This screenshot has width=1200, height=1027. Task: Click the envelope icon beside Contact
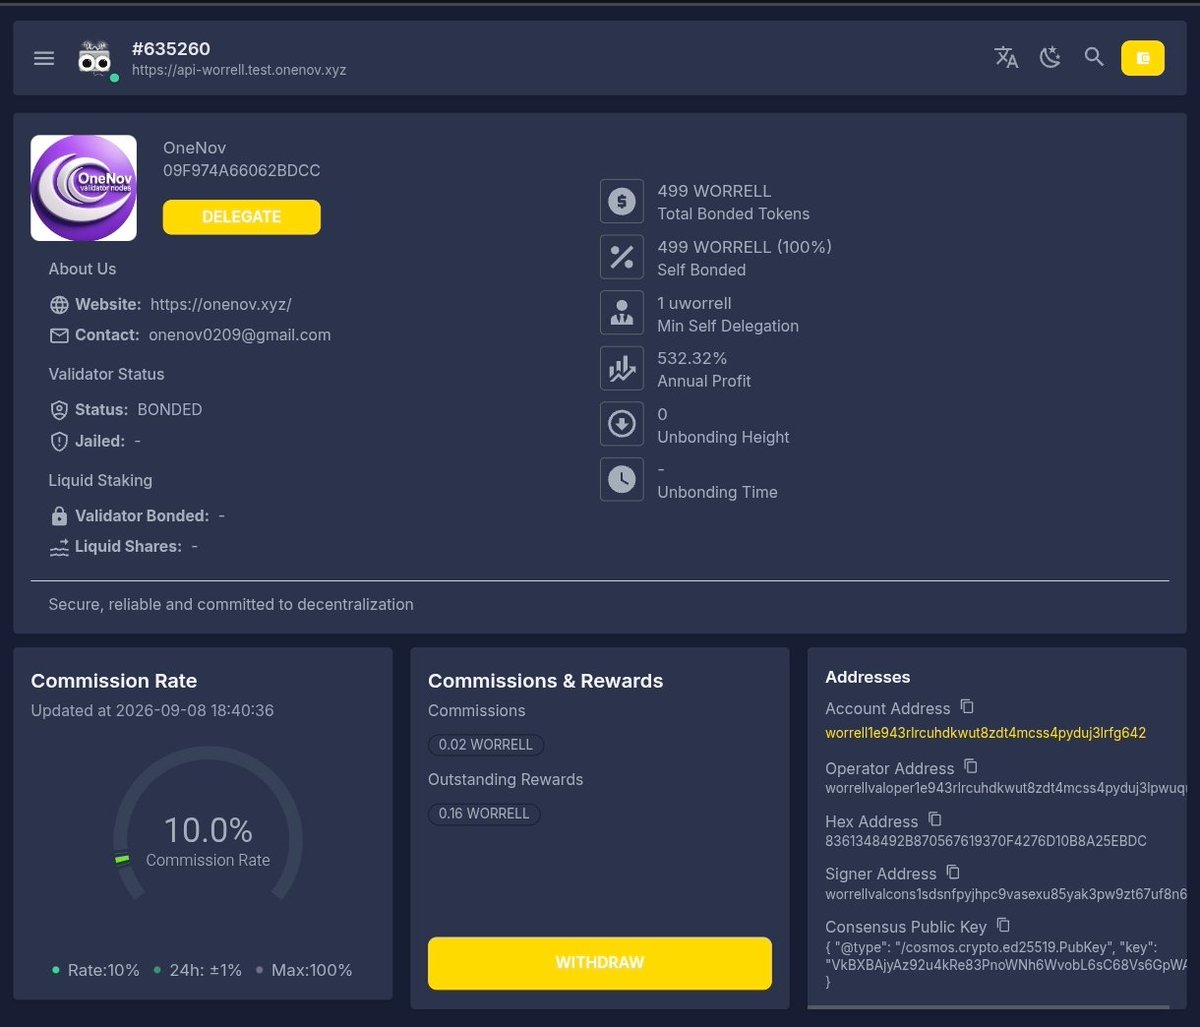pyautogui.click(x=59, y=335)
